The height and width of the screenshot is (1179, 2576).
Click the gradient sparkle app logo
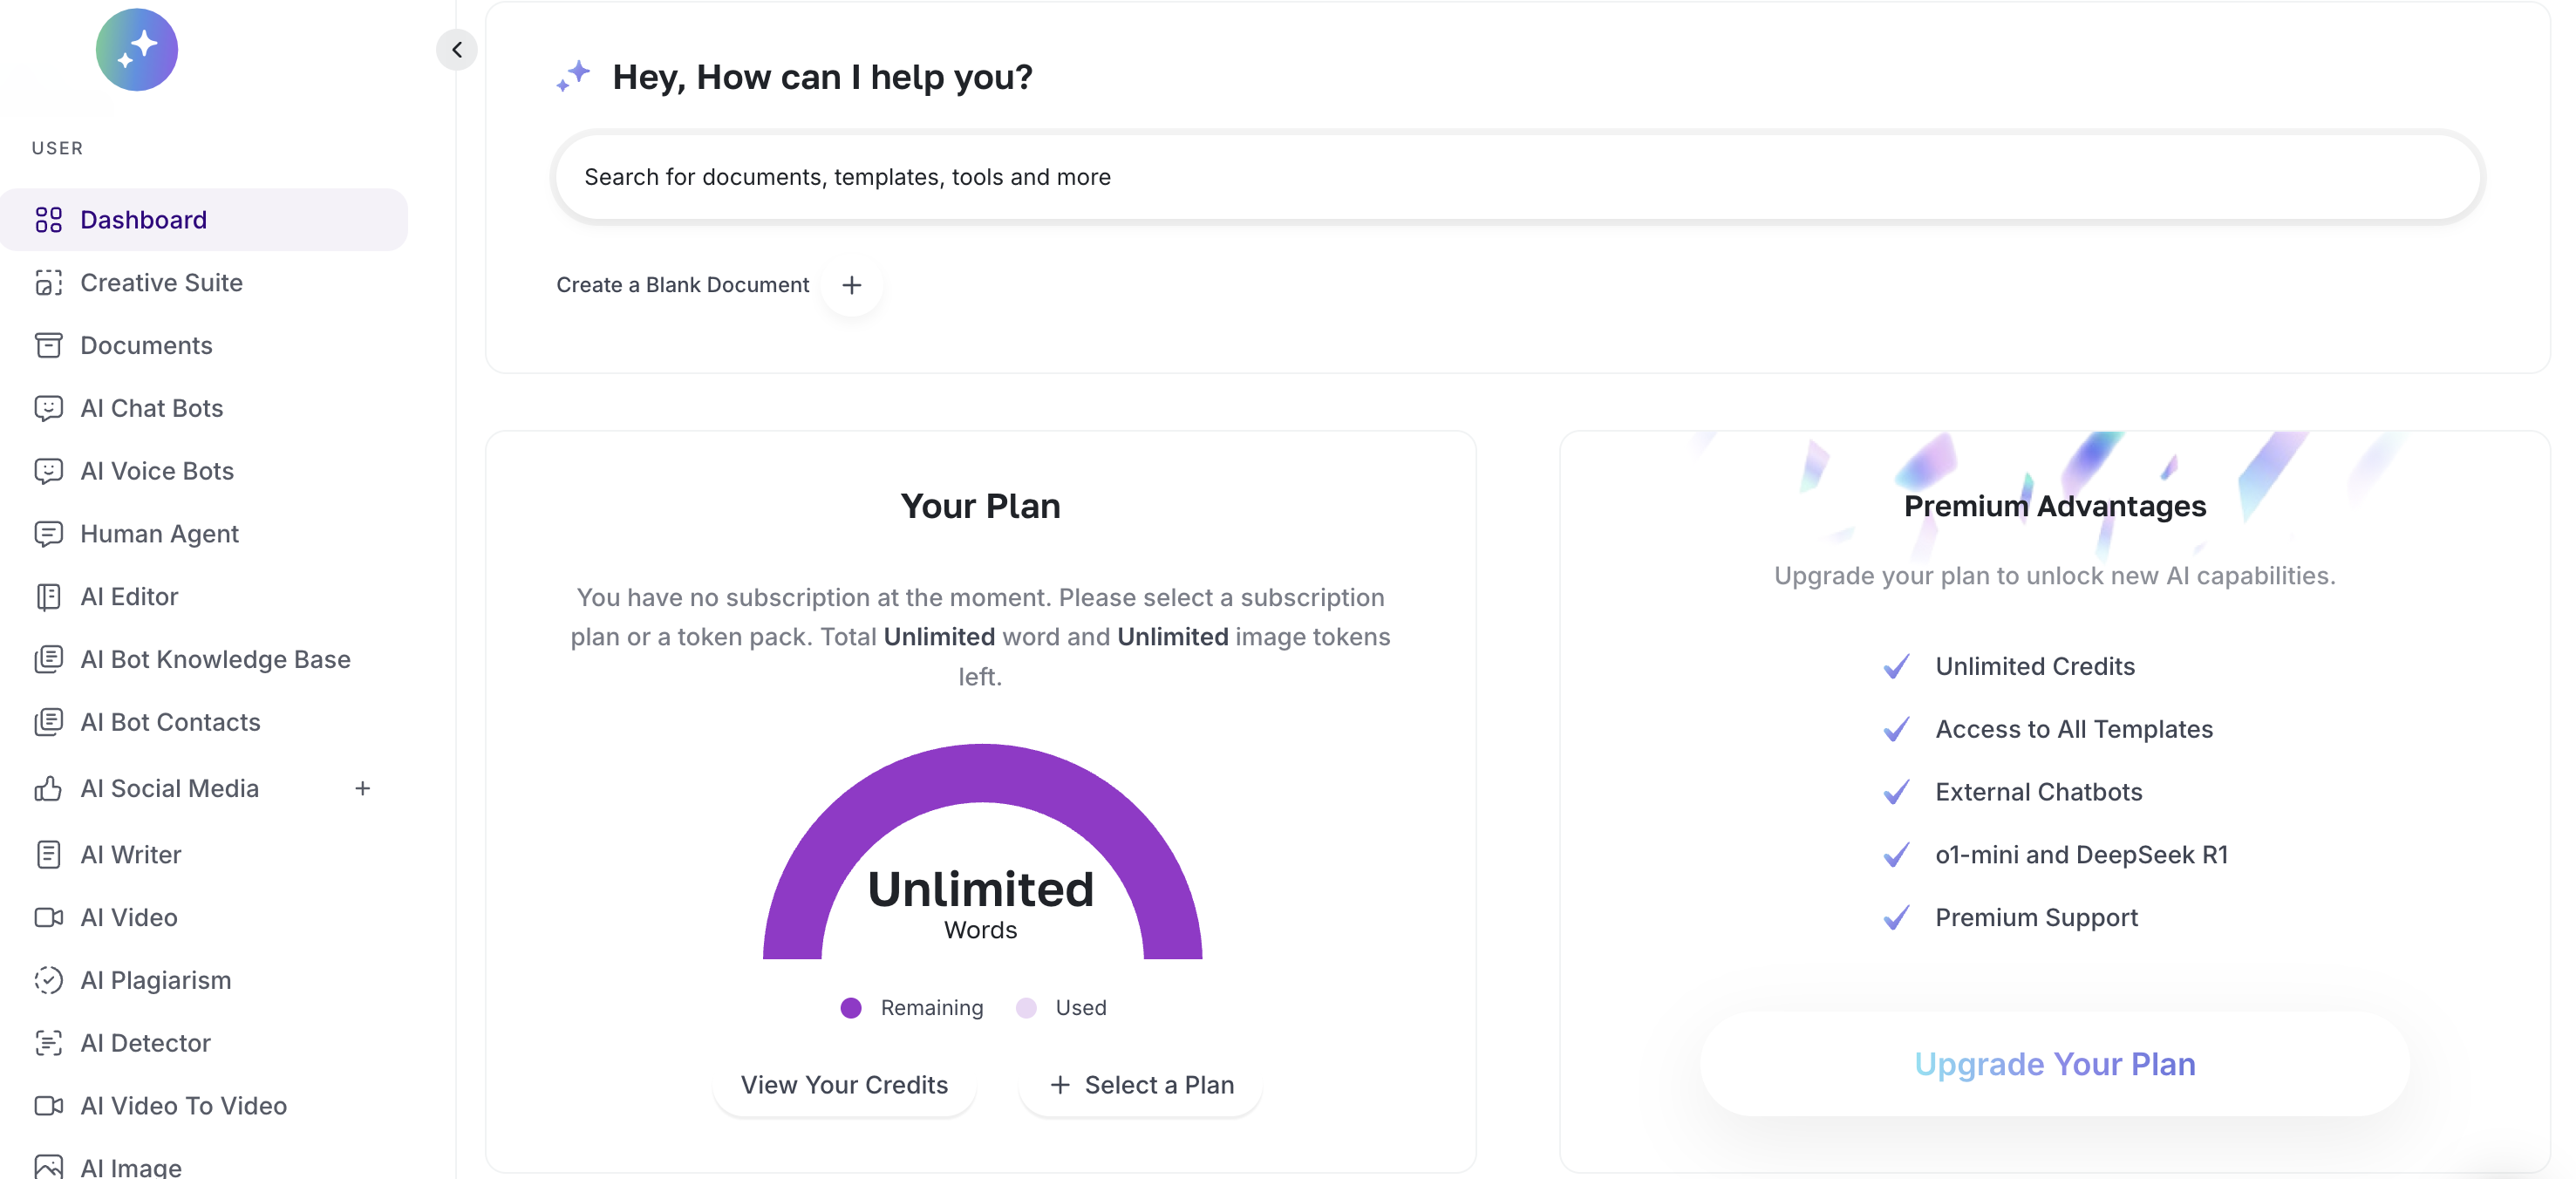click(137, 50)
